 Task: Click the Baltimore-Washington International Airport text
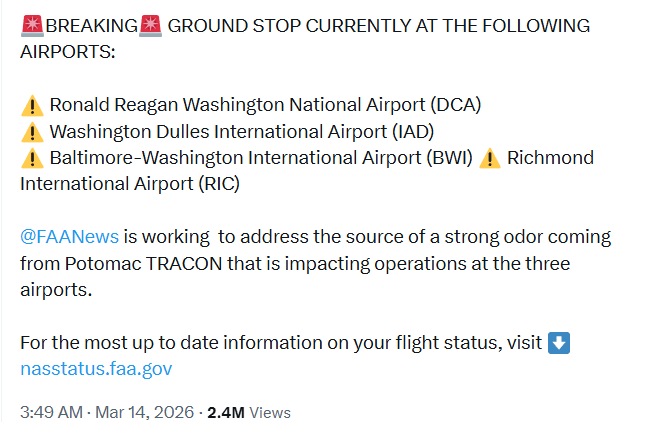tap(261, 158)
